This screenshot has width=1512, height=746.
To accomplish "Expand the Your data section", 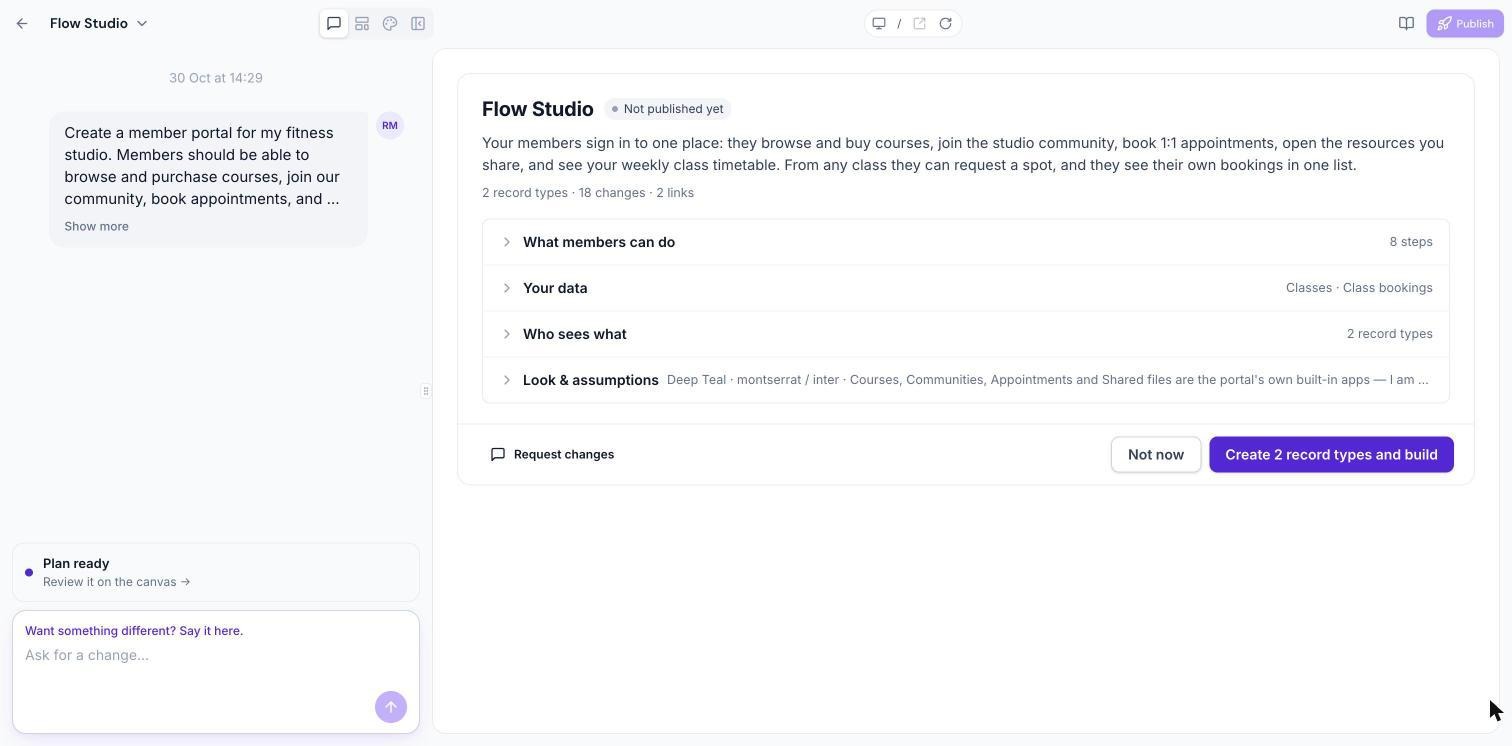I will tap(966, 288).
